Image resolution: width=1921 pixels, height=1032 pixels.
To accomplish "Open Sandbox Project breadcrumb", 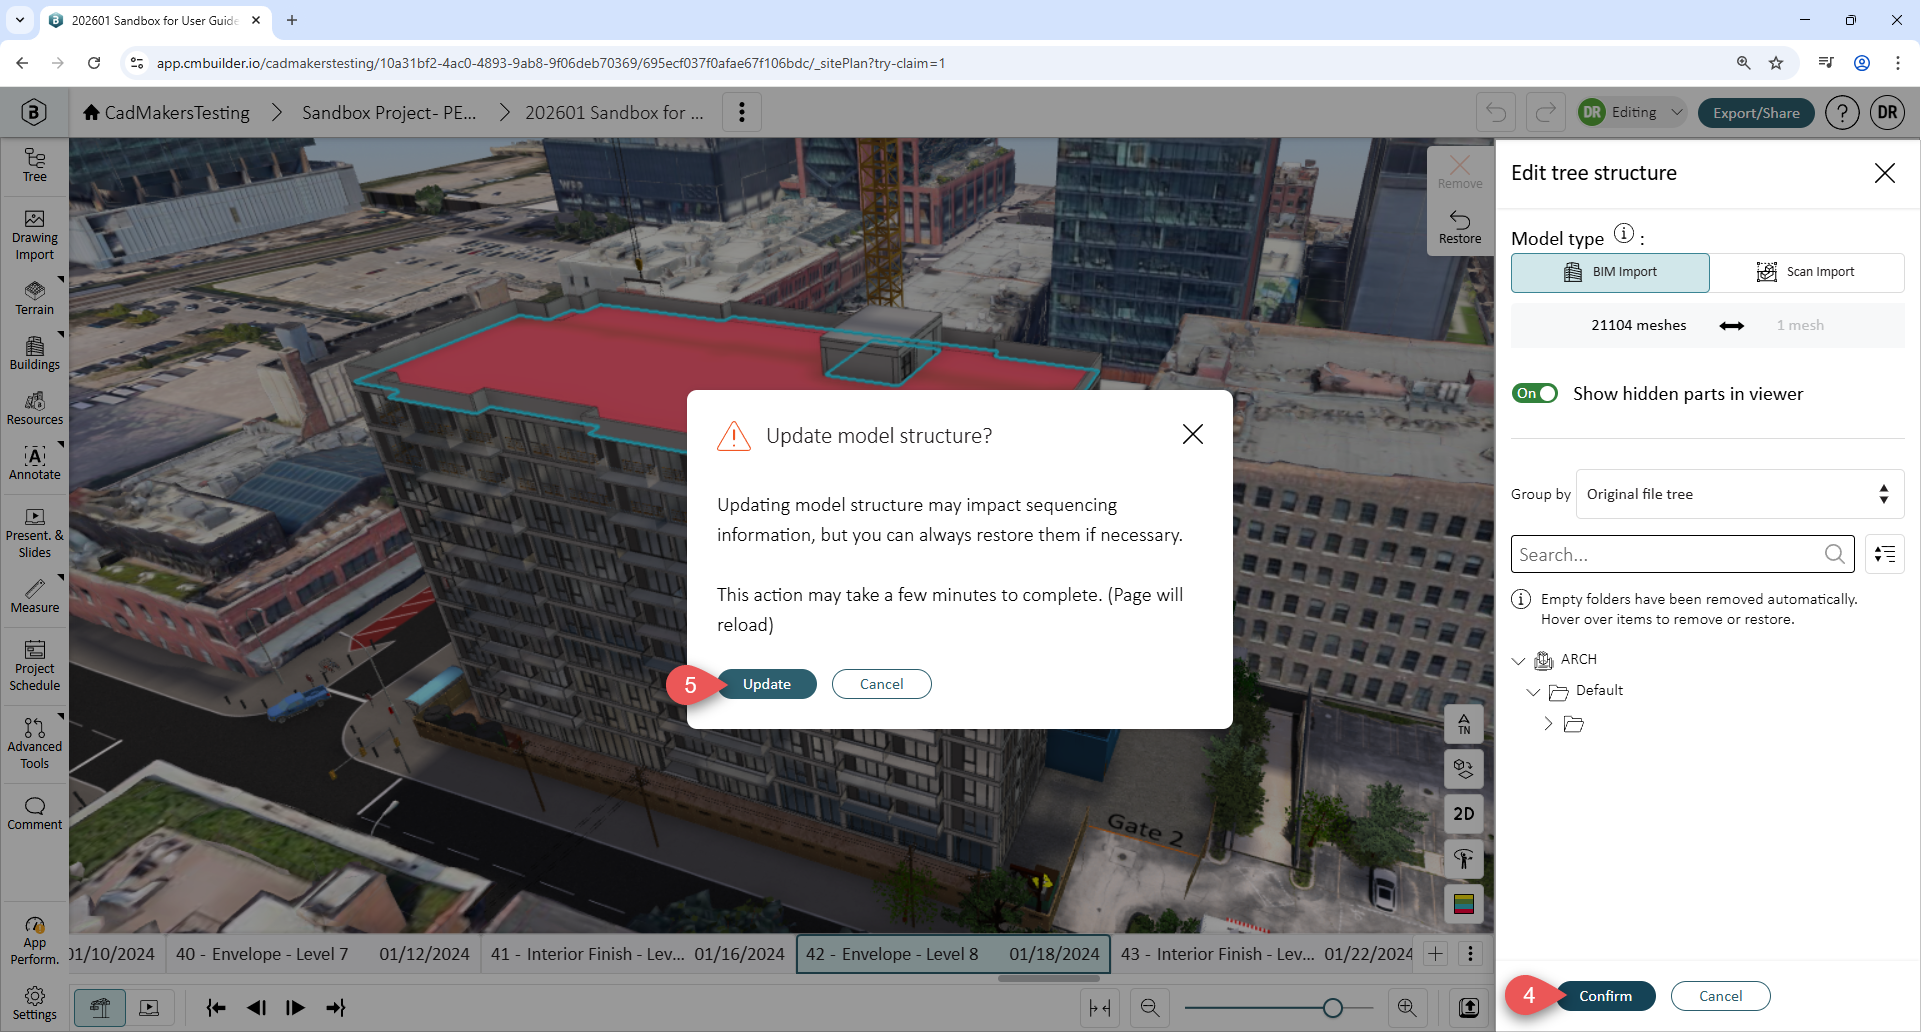I will [x=389, y=113].
